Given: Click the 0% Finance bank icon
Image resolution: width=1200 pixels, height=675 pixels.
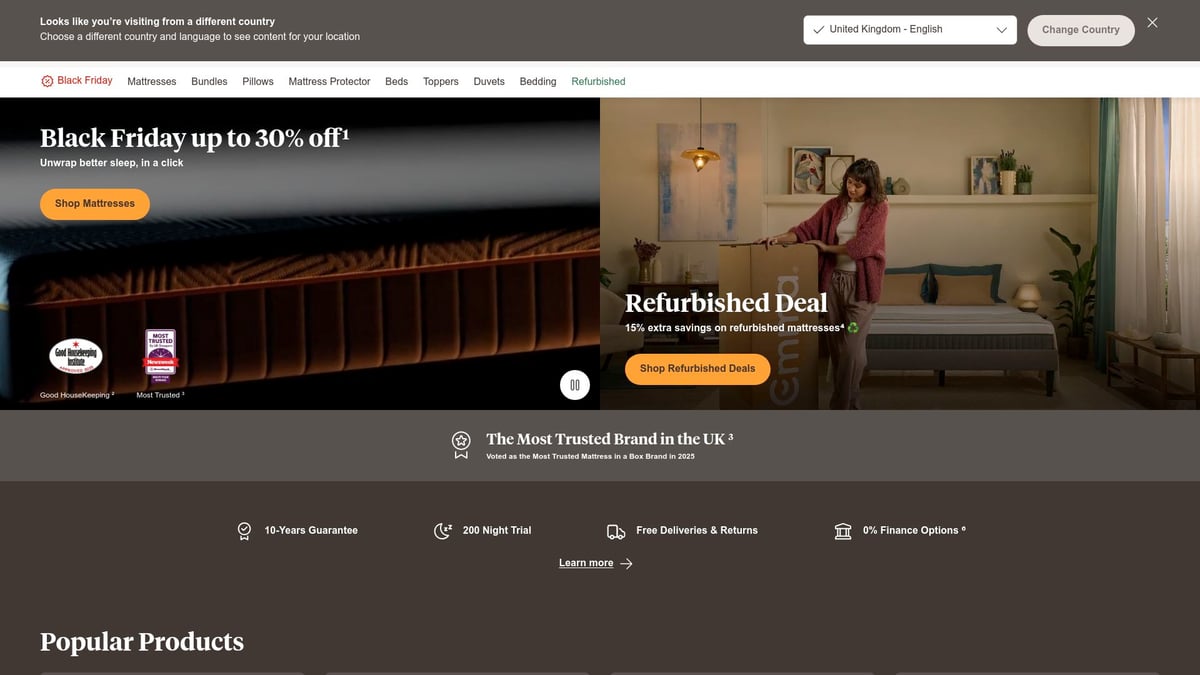Looking at the screenshot, I should click(x=843, y=531).
